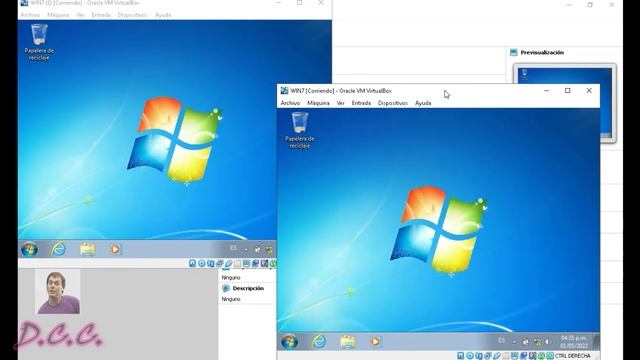The image size is (640, 360).
Task: Open network tray icon in front WIN7 guest
Action: point(538,342)
